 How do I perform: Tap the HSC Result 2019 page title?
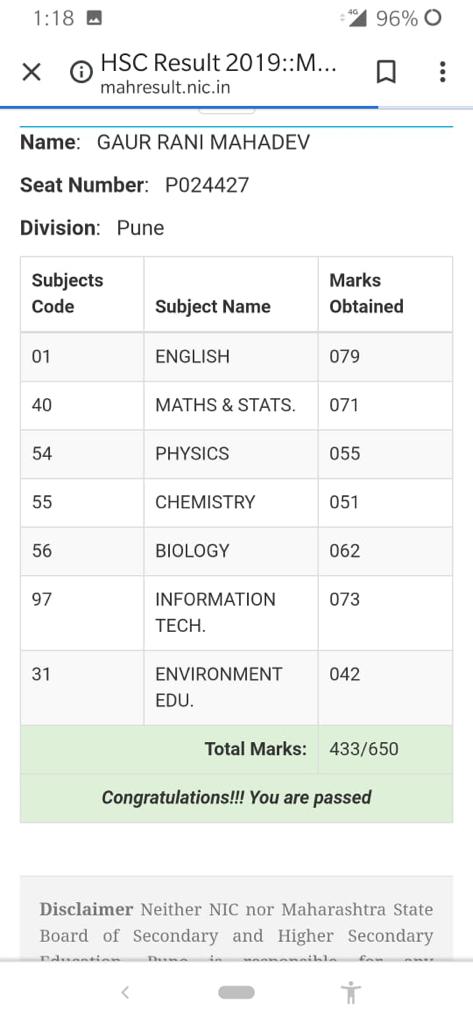tap(218, 63)
